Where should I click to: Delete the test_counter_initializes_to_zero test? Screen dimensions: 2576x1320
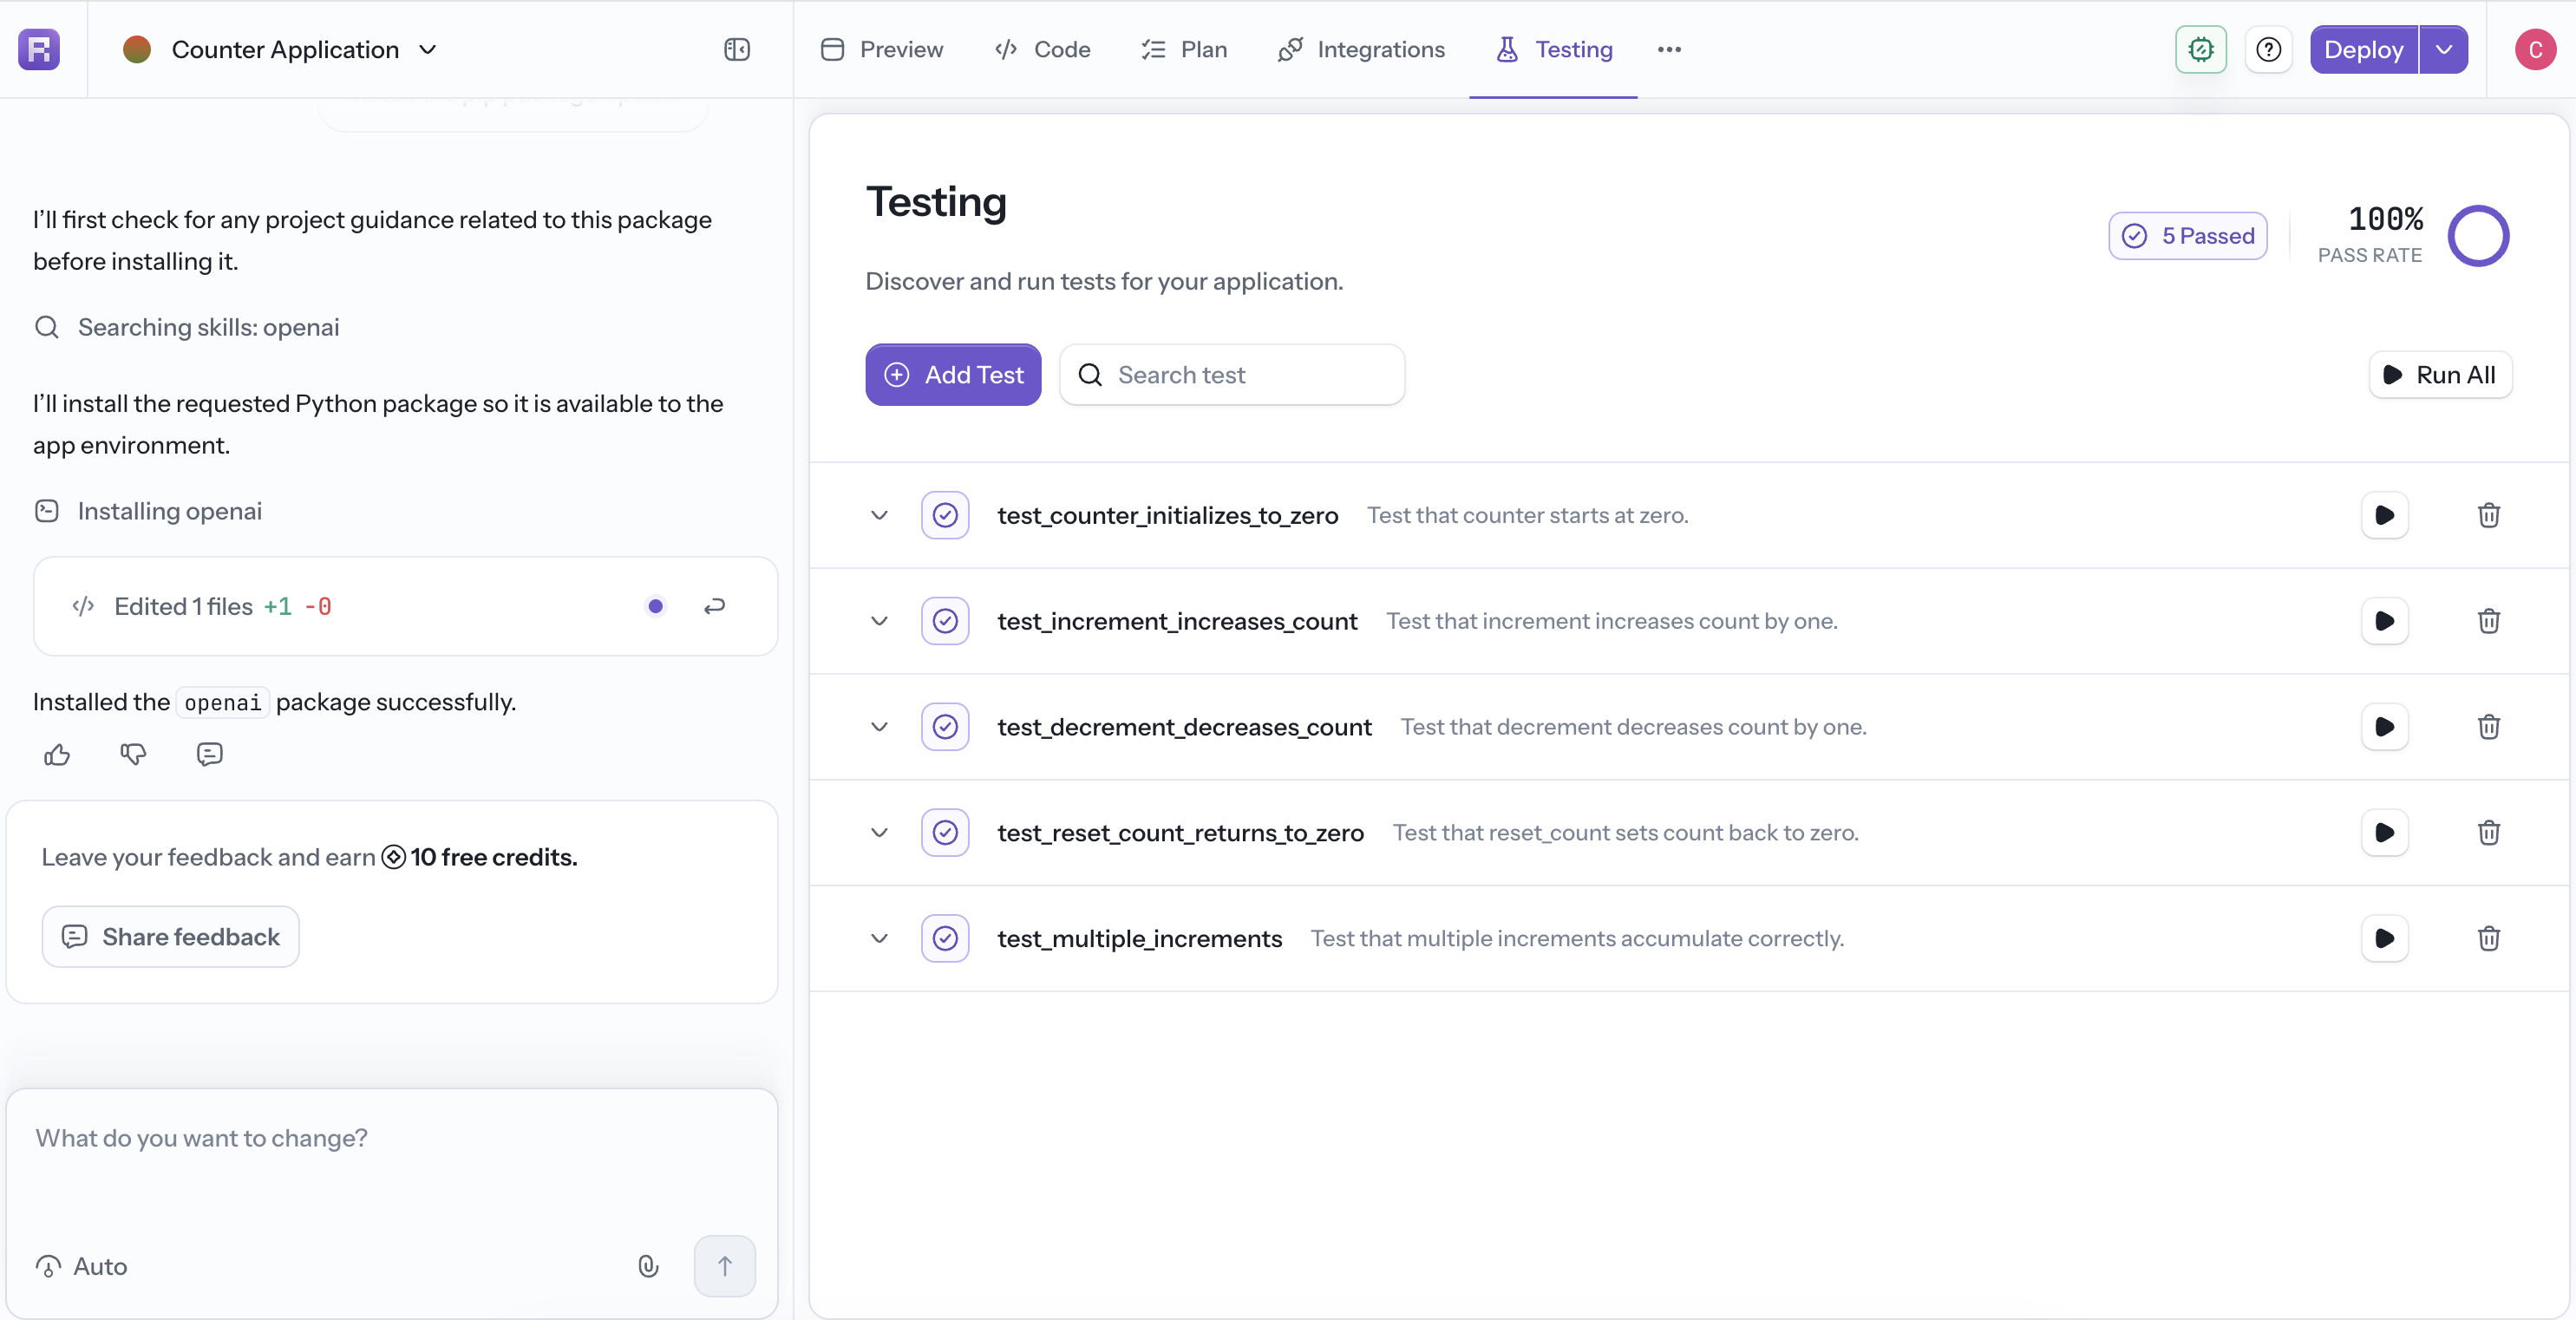coord(2489,515)
